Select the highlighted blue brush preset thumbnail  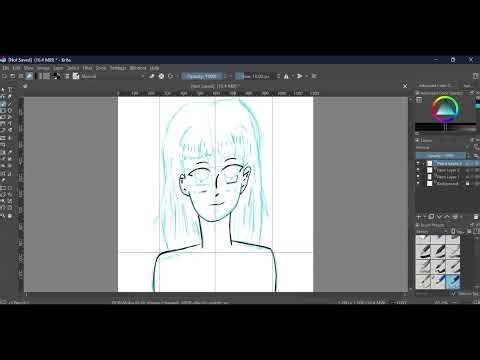[x=452, y=282]
